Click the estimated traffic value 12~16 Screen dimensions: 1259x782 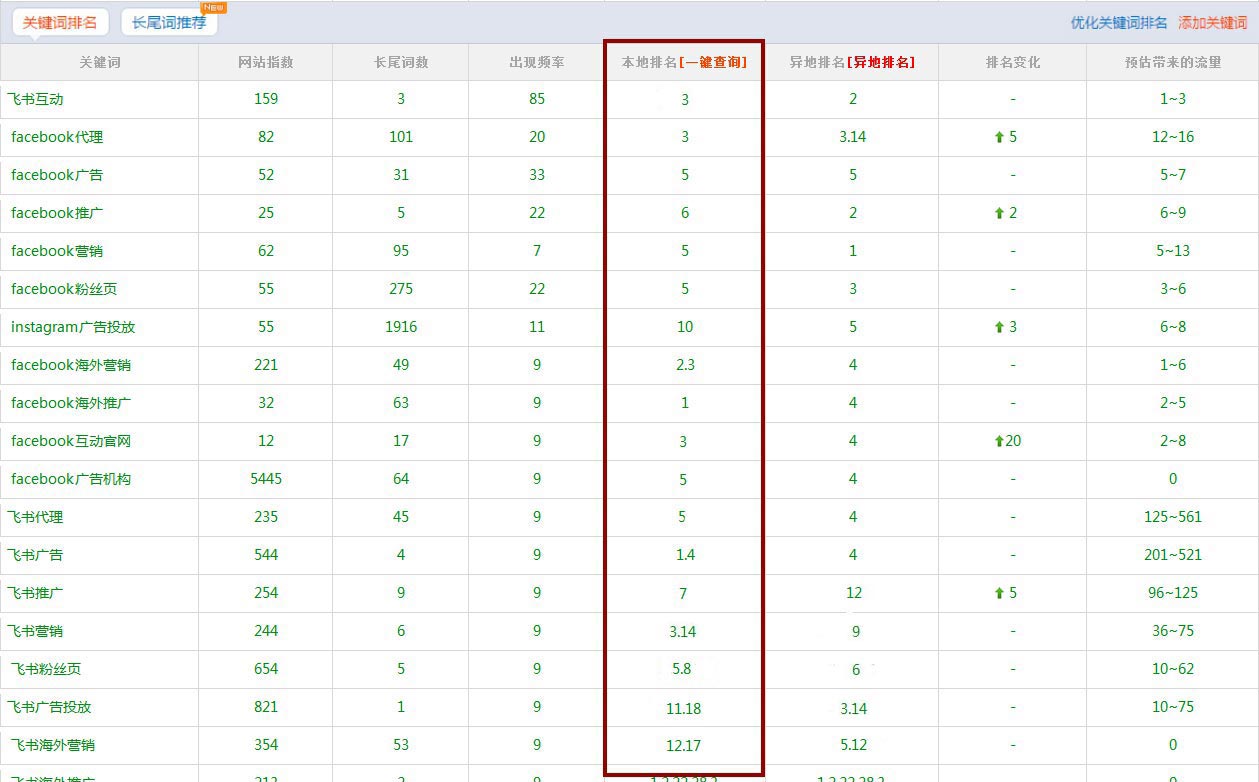pos(1173,137)
